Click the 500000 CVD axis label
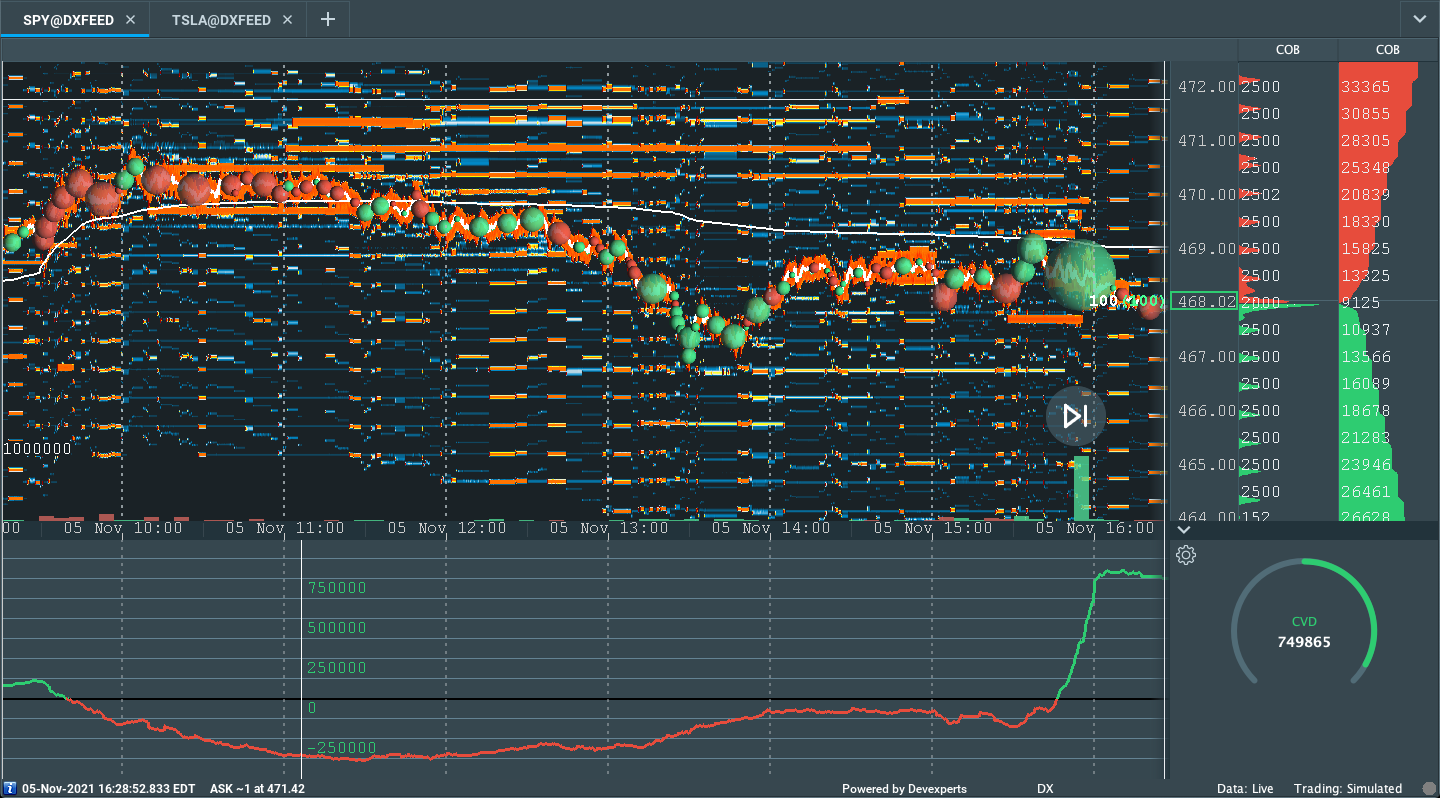Image resolution: width=1440 pixels, height=798 pixels. click(x=338, y=628)
